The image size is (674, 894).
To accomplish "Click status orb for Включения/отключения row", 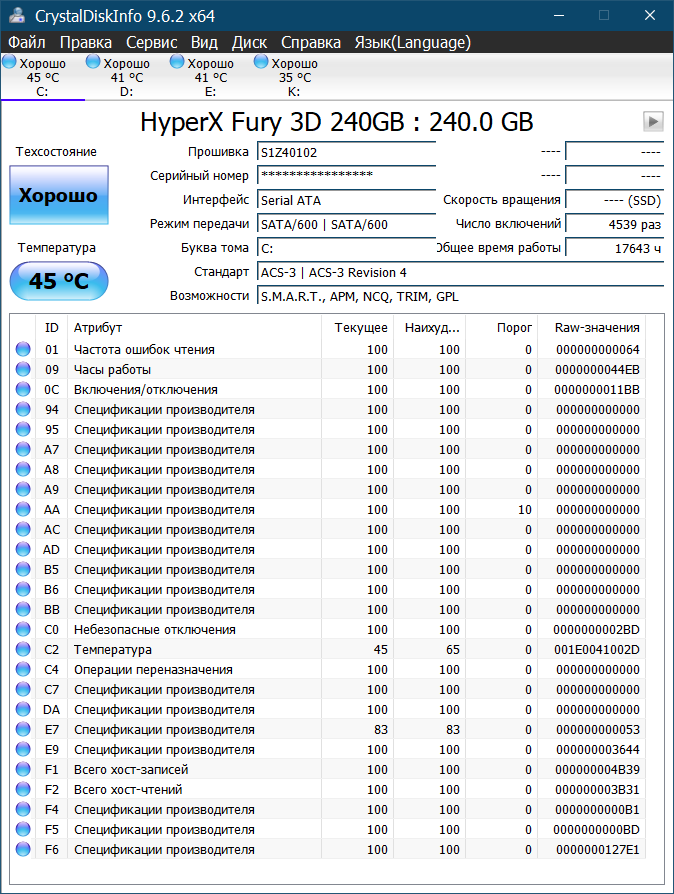I will point(23,389).
